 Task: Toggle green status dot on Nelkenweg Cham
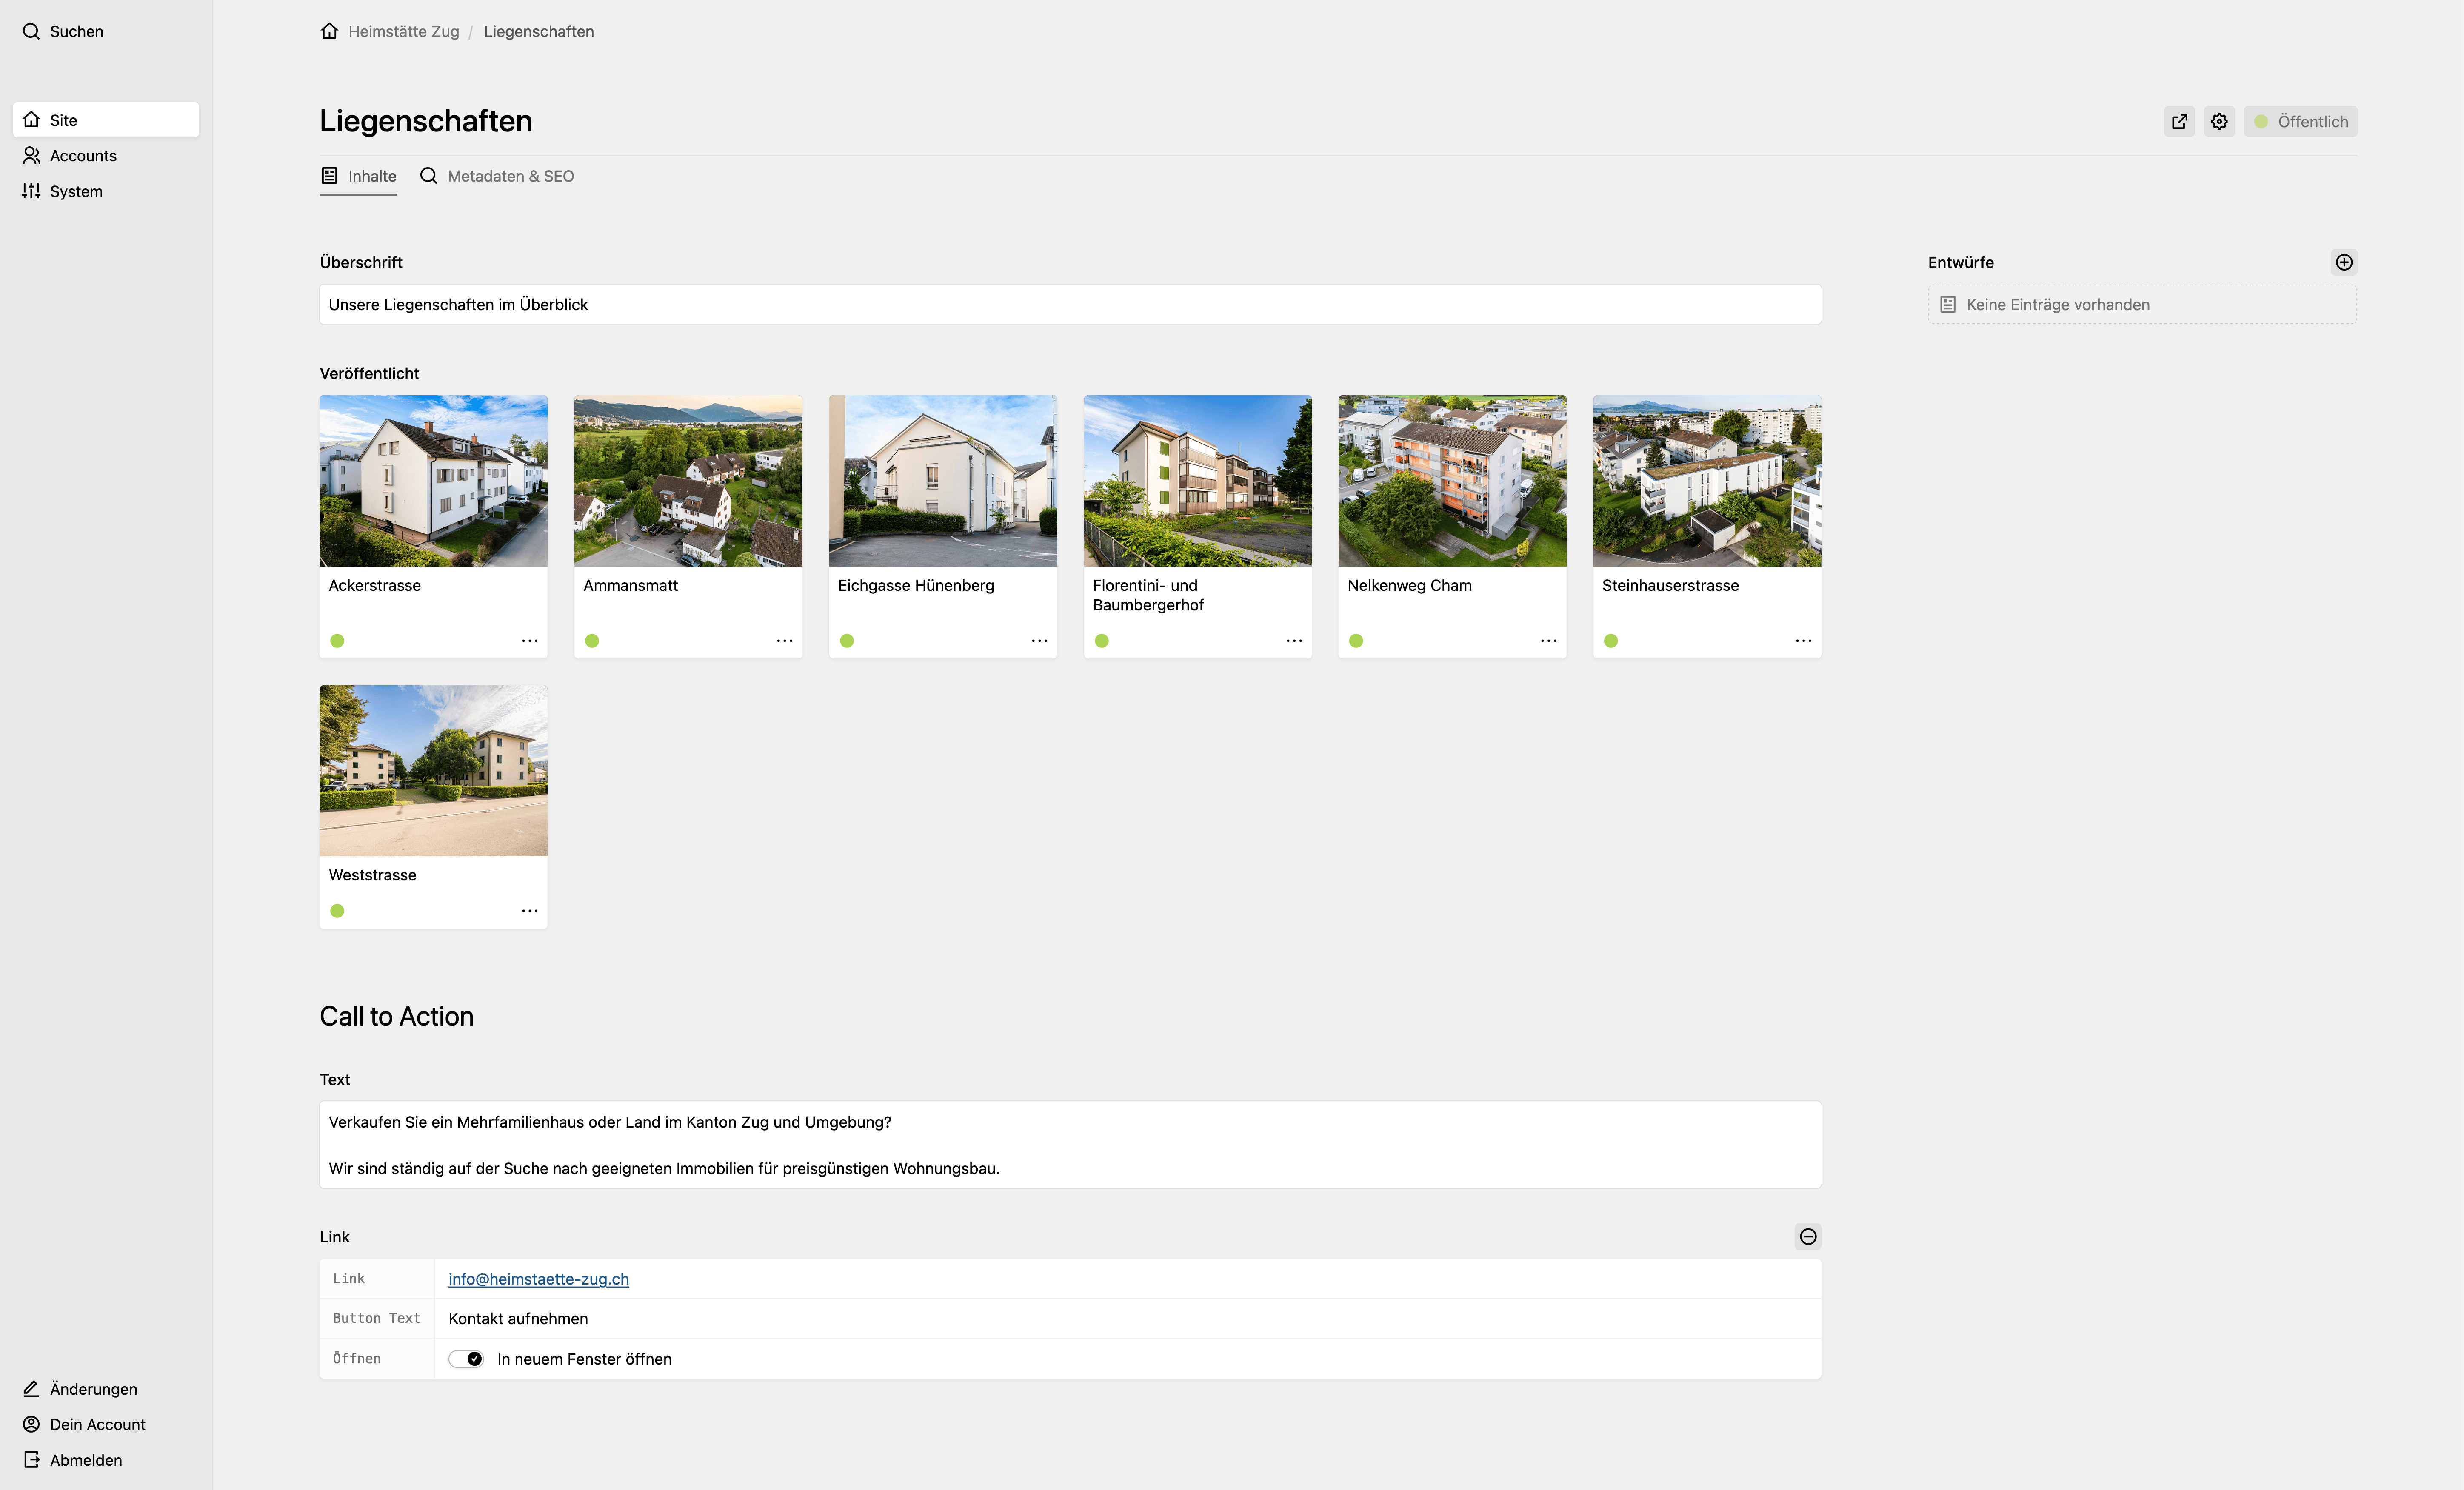coord(1356,641)
